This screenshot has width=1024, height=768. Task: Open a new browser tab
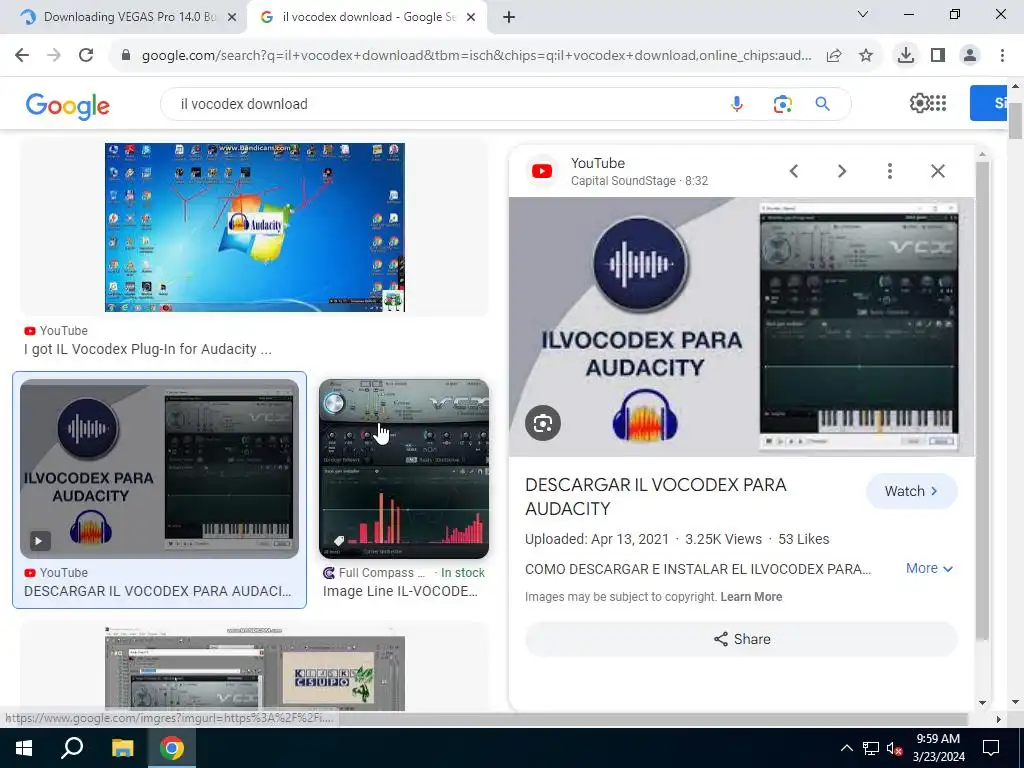pyautogui.click(x=509, y=17)
